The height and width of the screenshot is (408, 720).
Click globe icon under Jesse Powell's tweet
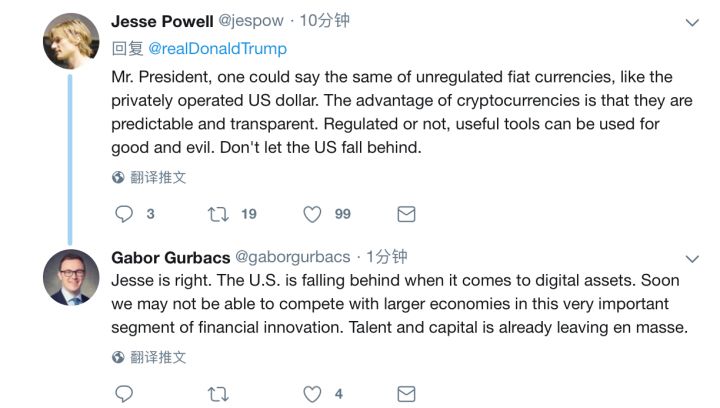pos(118,178)
